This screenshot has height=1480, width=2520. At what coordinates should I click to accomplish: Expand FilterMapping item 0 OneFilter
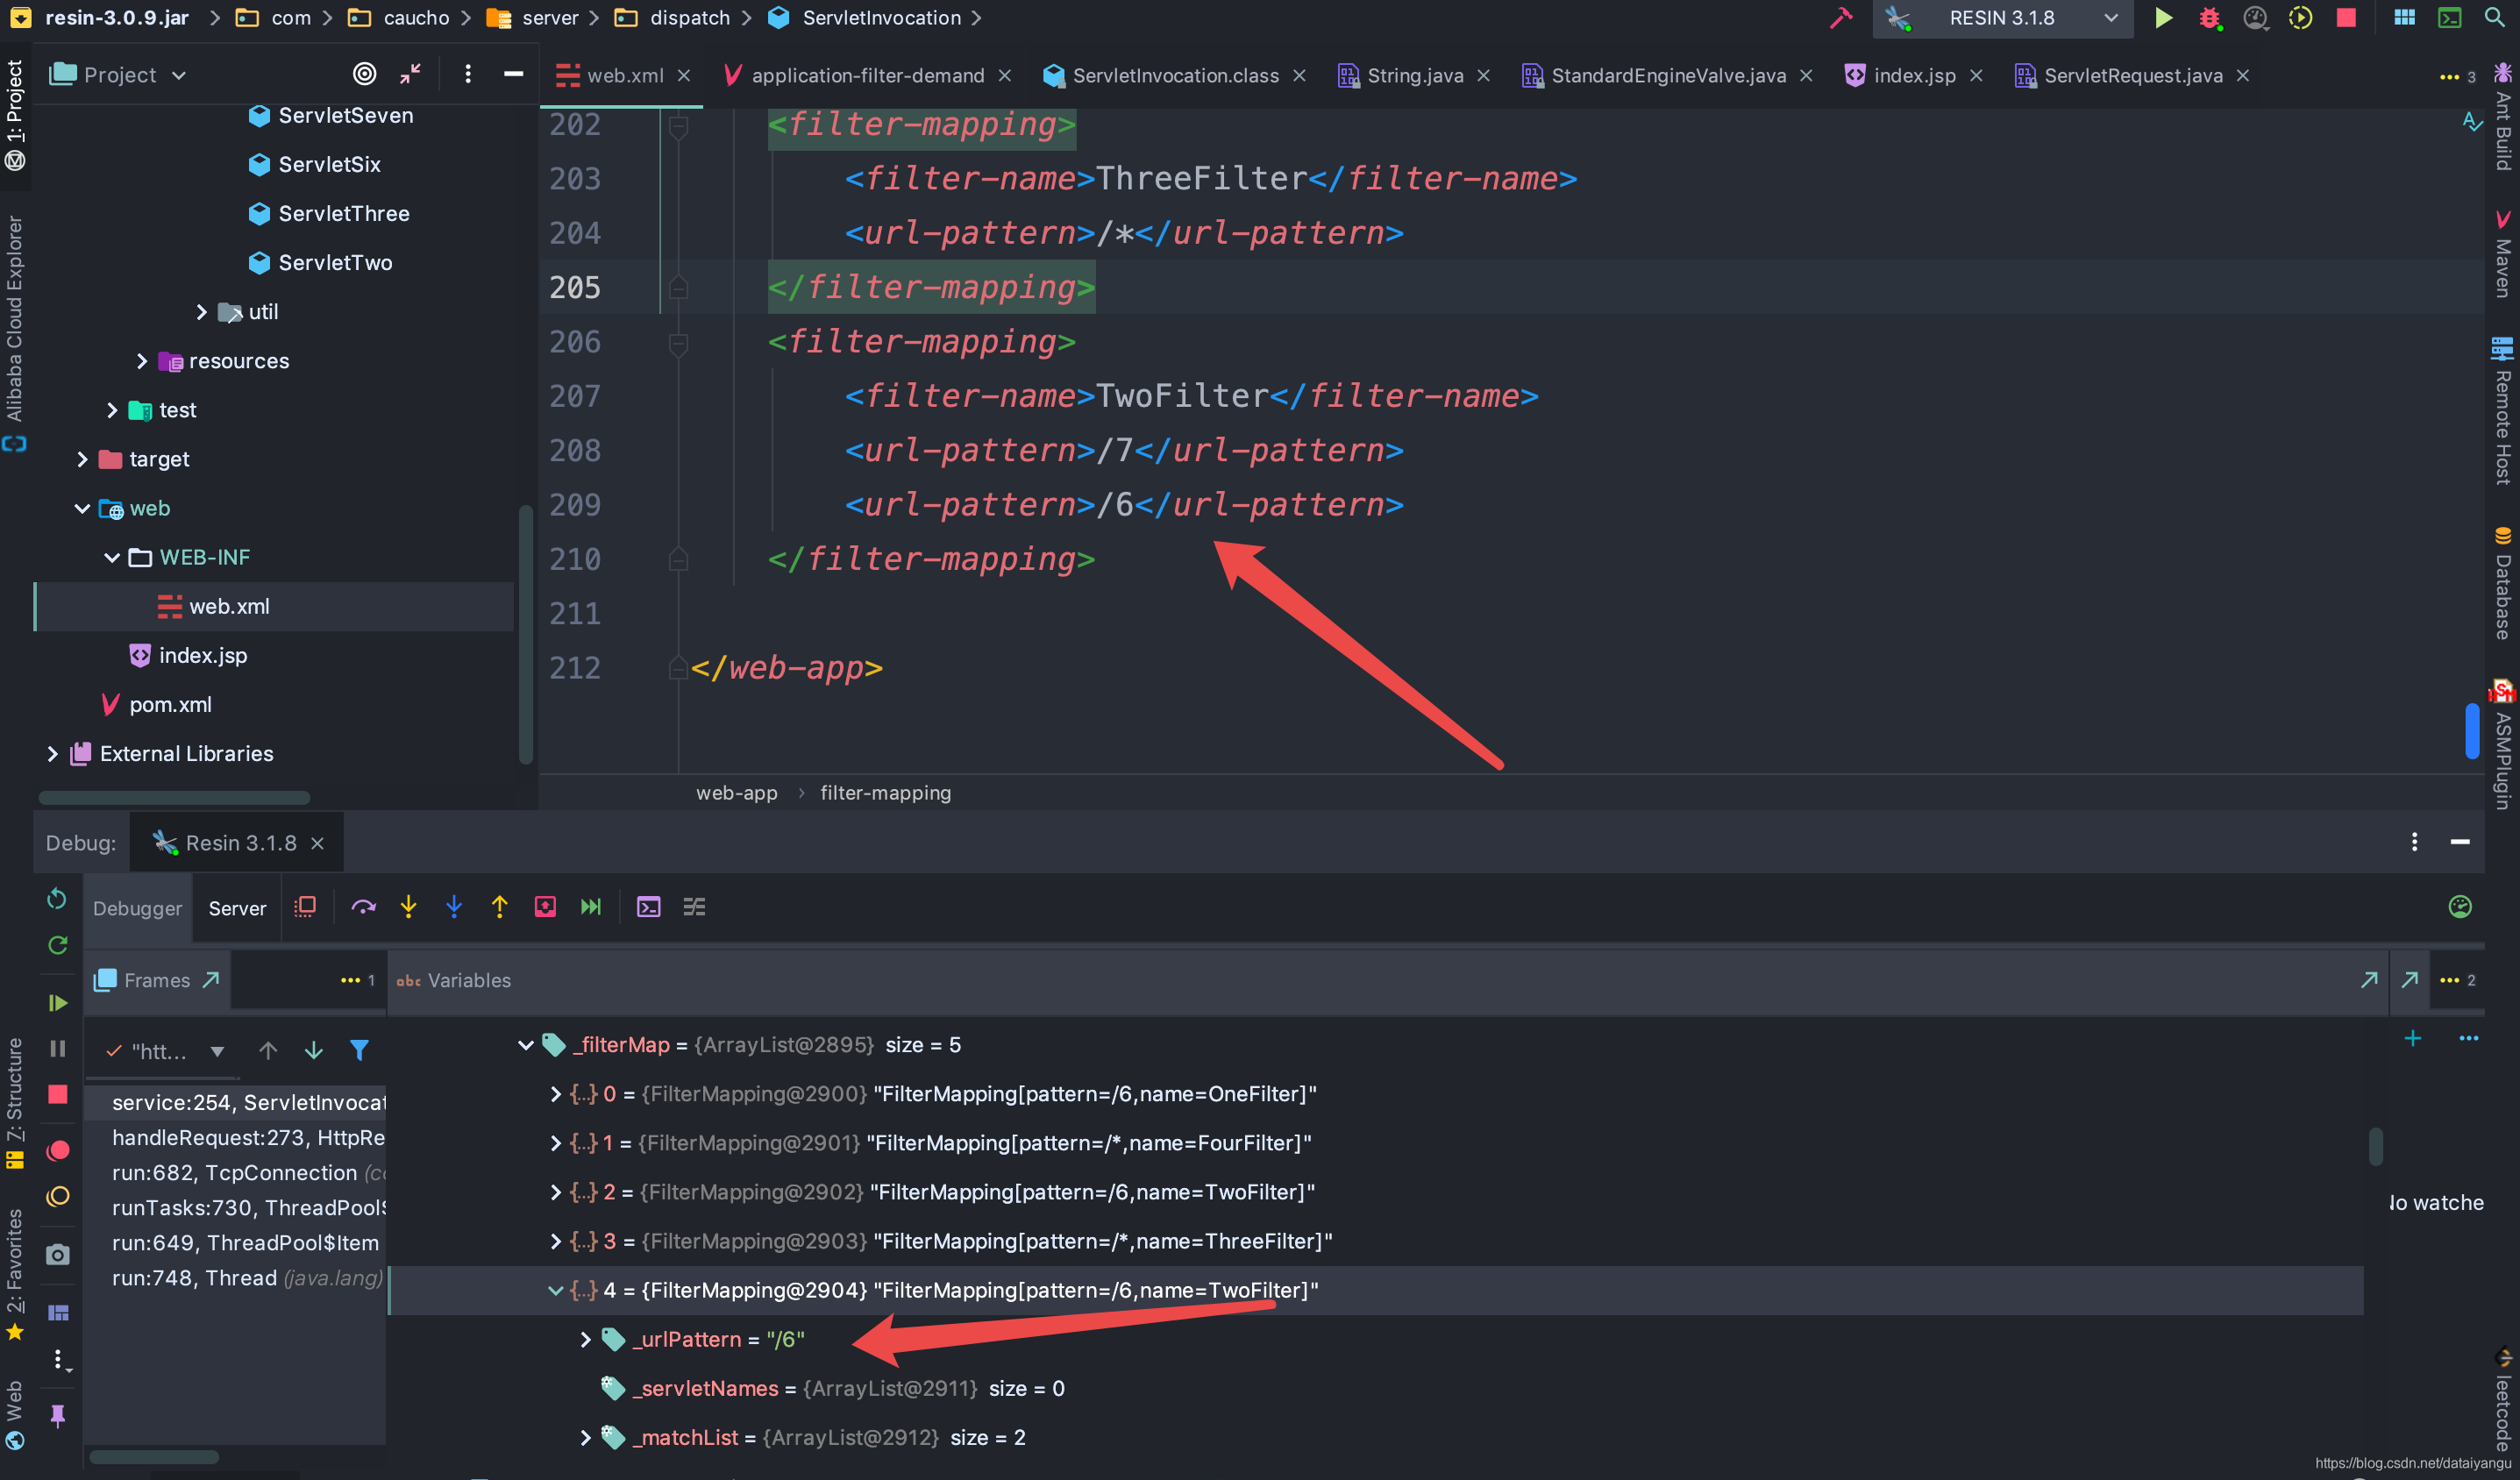pyautogui.click(x=555, y=1095)
